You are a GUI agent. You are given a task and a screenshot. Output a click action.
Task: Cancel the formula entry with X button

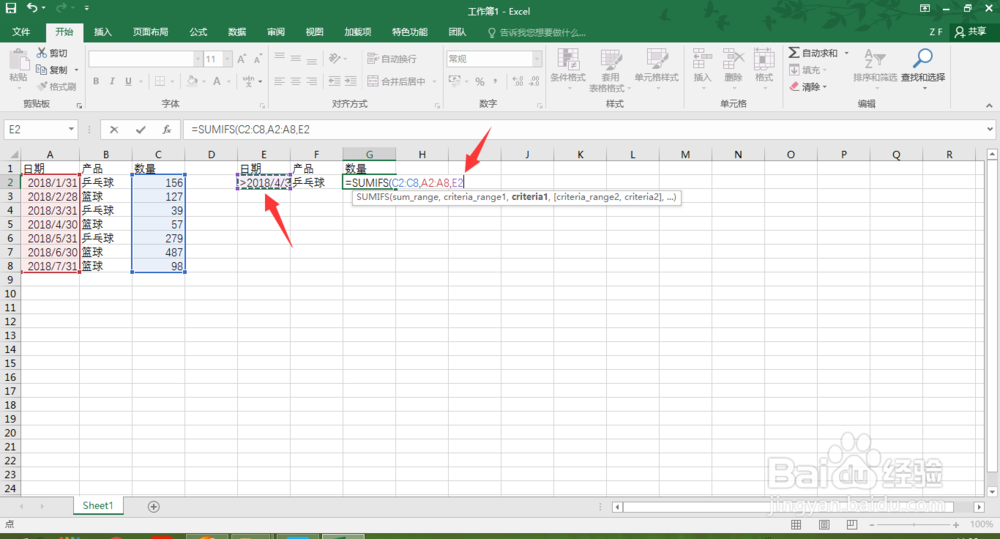[x=114, y=129]
